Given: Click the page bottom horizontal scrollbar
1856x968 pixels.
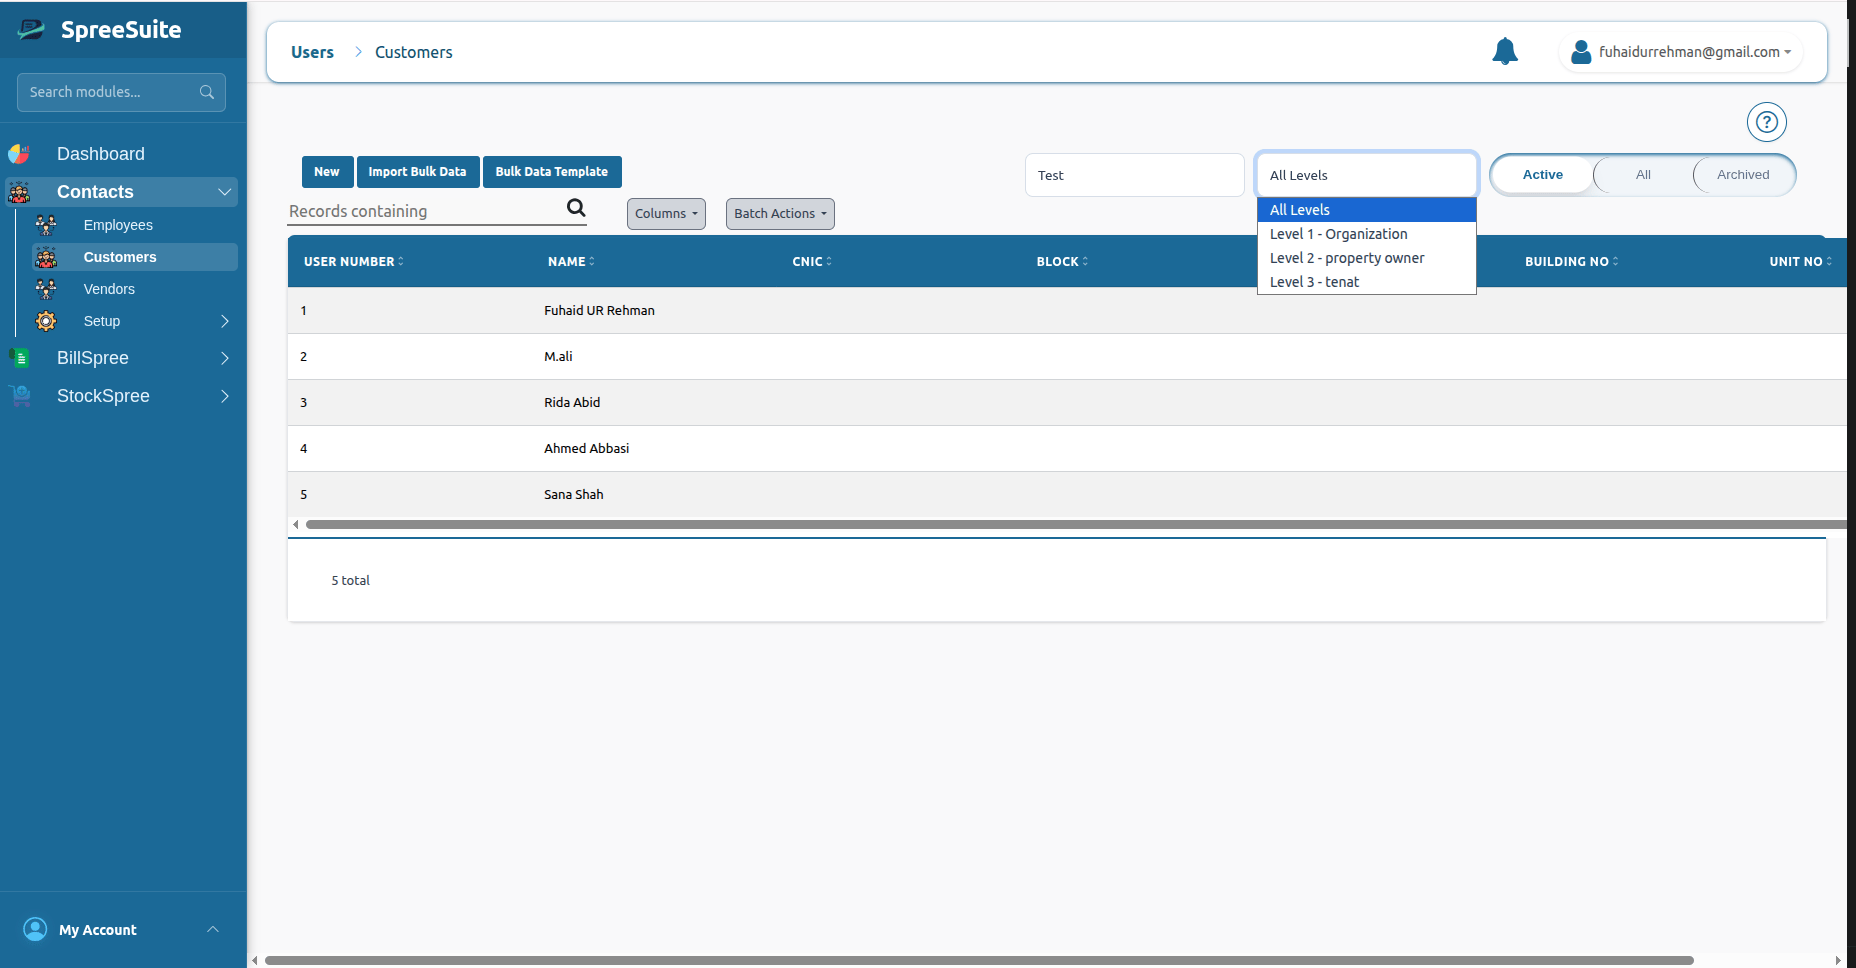Looking at the screenshot, I should (979, 960).
